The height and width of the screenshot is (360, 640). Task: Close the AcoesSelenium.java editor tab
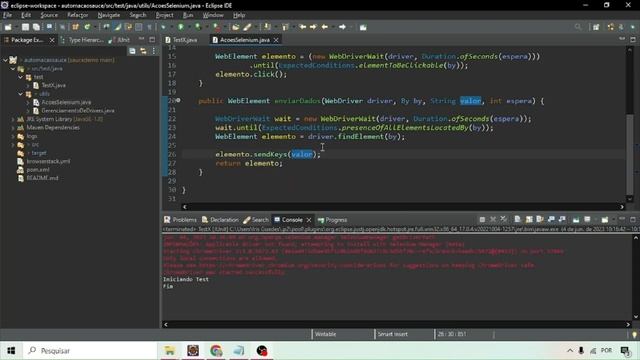(x=276, y=40)
